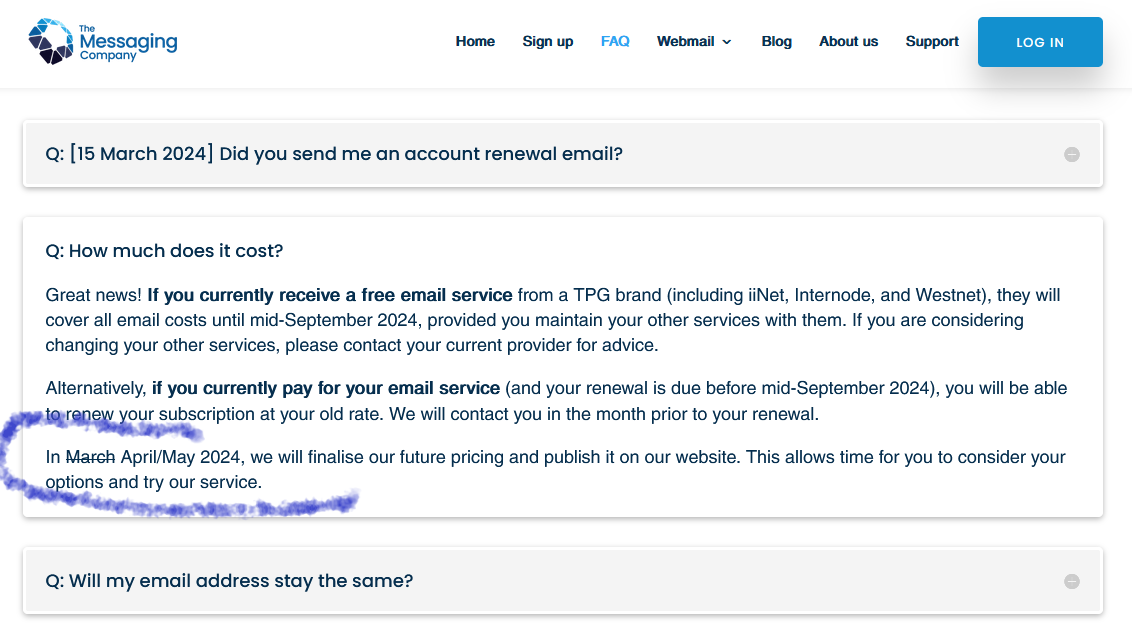Open the Blog section
The height and width of the screenshot is (630, 1132).
point(776,41)
